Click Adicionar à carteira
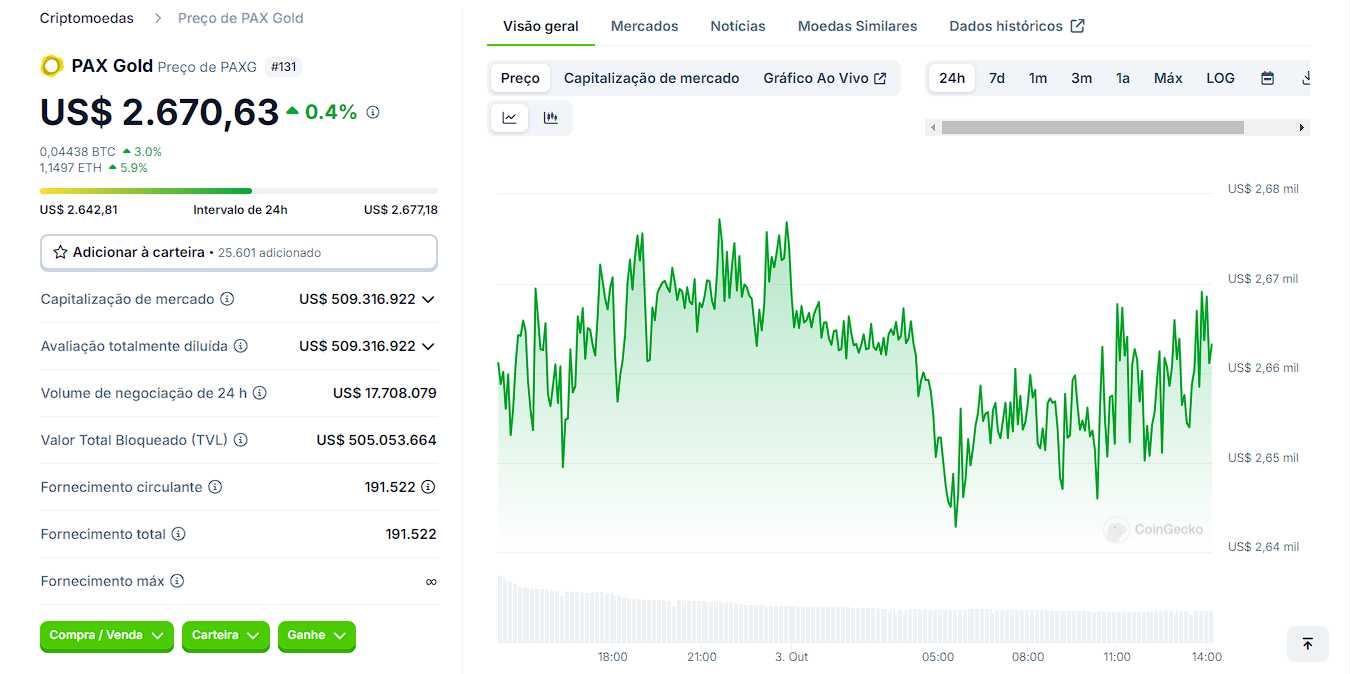The width and height of the screenshot is (1350, 674). pos(238,252)
